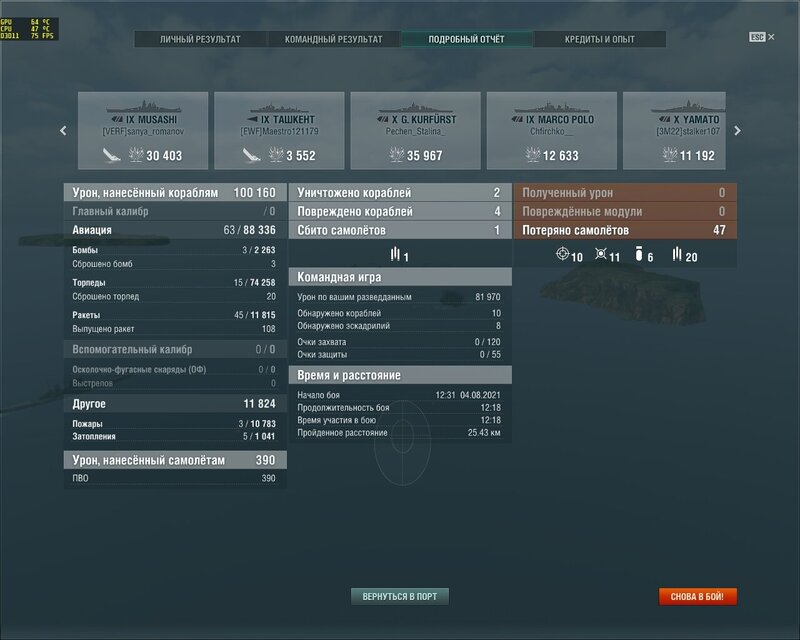Click the Потеряно самолётов header showing 47

pyautogui.click(x=625, y=230)
